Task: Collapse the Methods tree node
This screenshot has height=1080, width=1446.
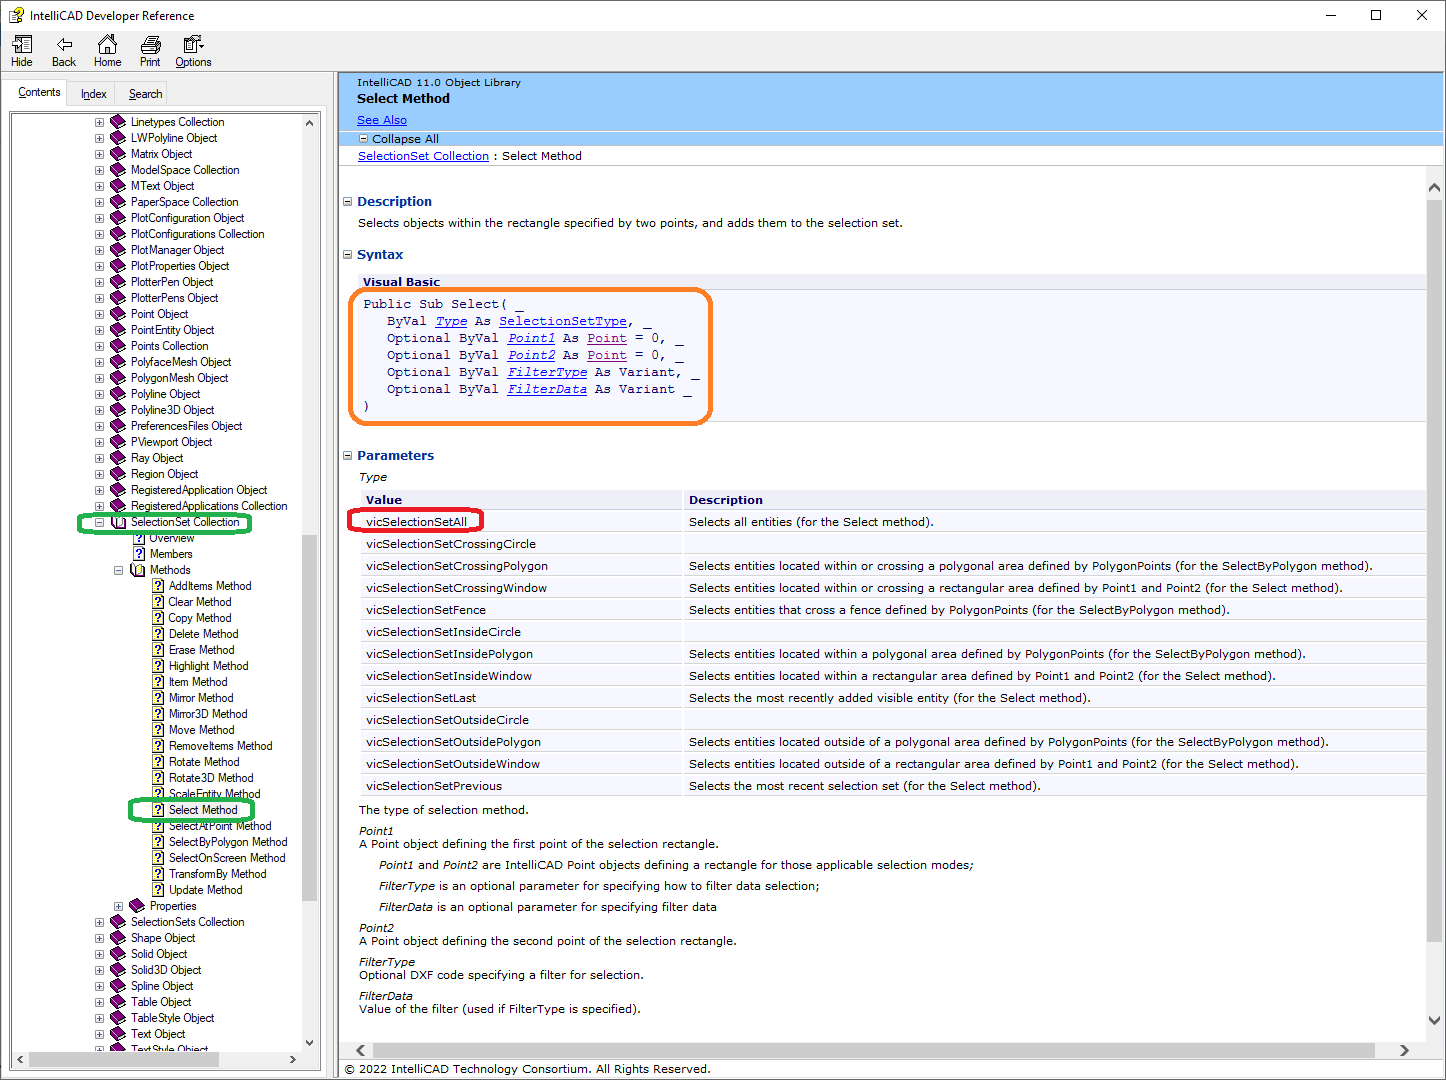Action: pos(118,570)
